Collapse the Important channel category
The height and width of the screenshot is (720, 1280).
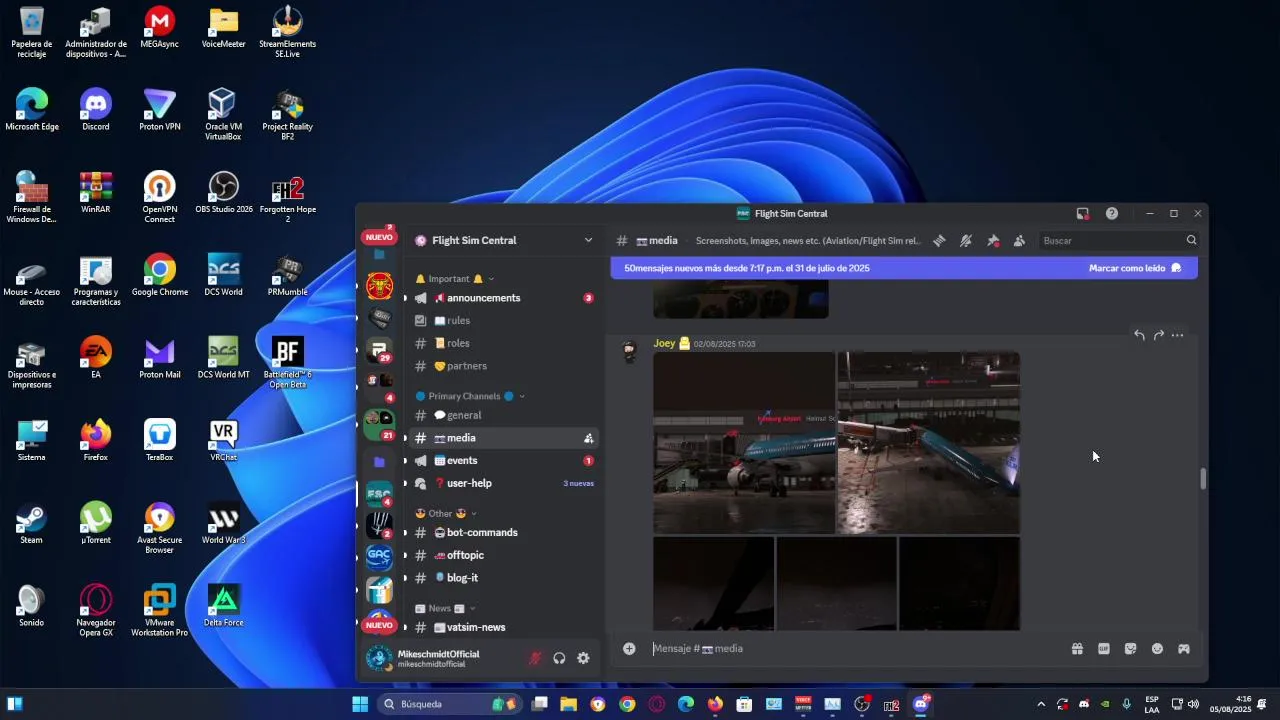coord(455,279)
